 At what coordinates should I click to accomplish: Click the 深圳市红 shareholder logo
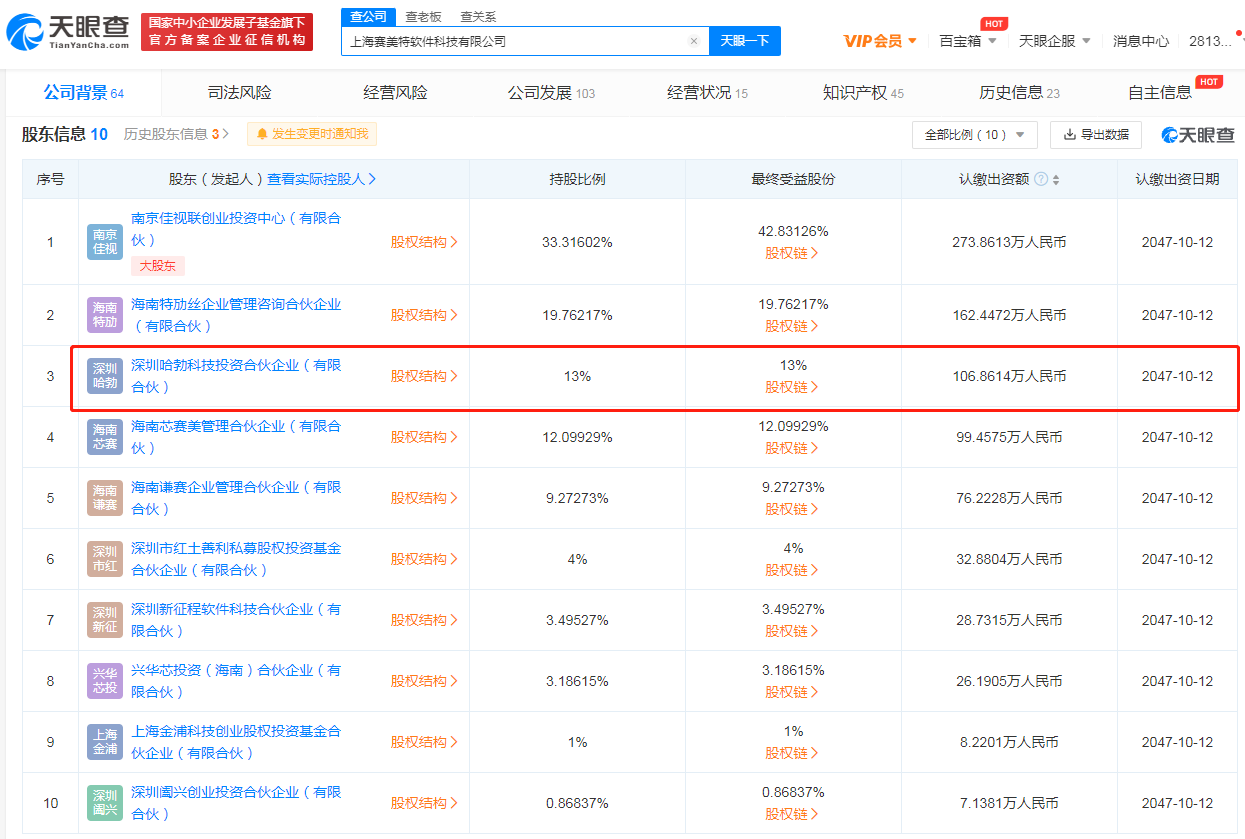click(104, 559)
